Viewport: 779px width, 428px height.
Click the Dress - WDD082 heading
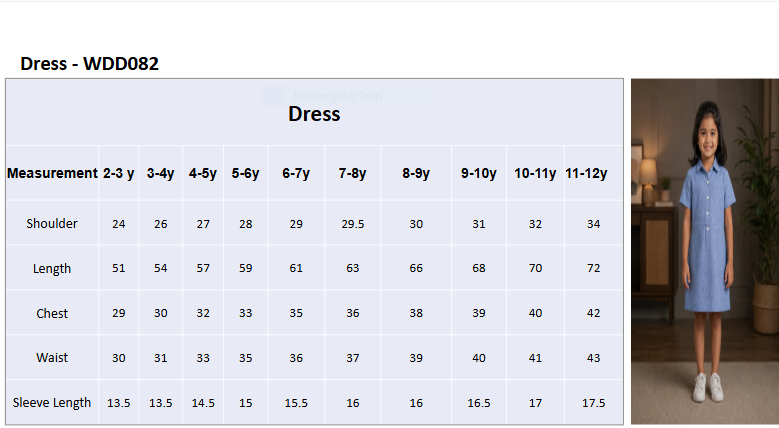tap(89, 64)
